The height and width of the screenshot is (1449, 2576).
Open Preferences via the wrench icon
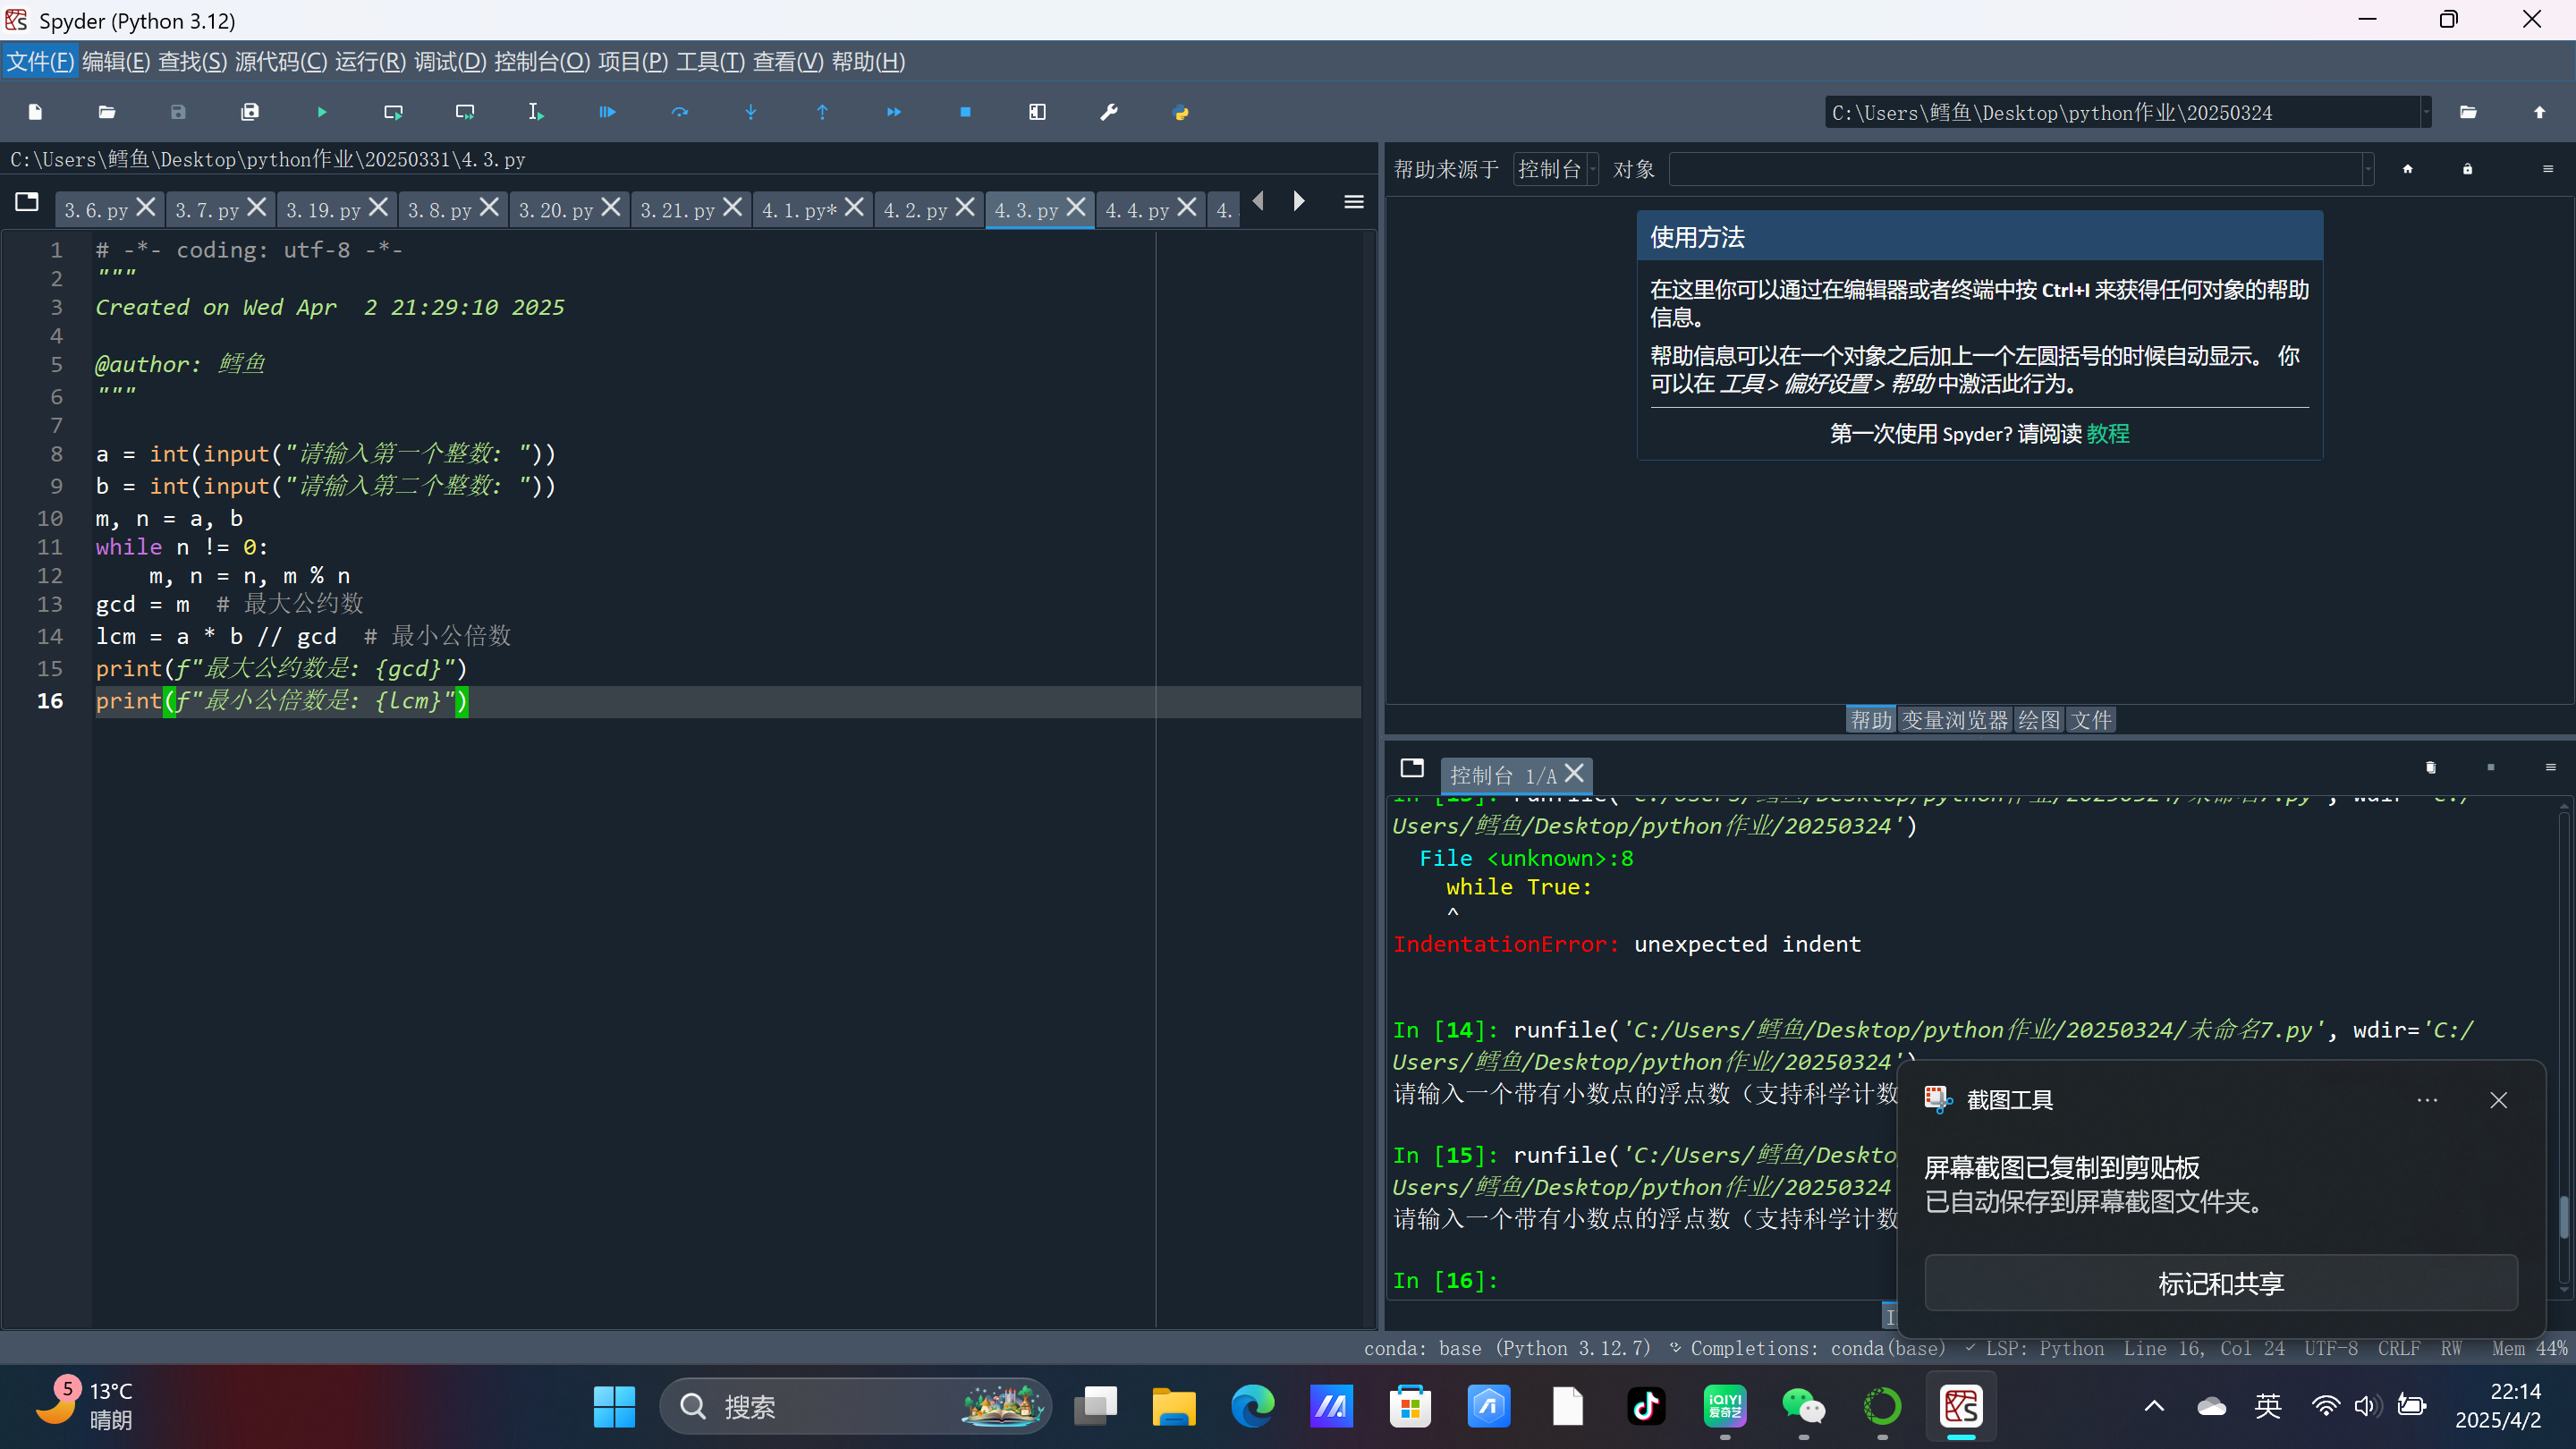pyautogui.click(x=1109, y=112)
